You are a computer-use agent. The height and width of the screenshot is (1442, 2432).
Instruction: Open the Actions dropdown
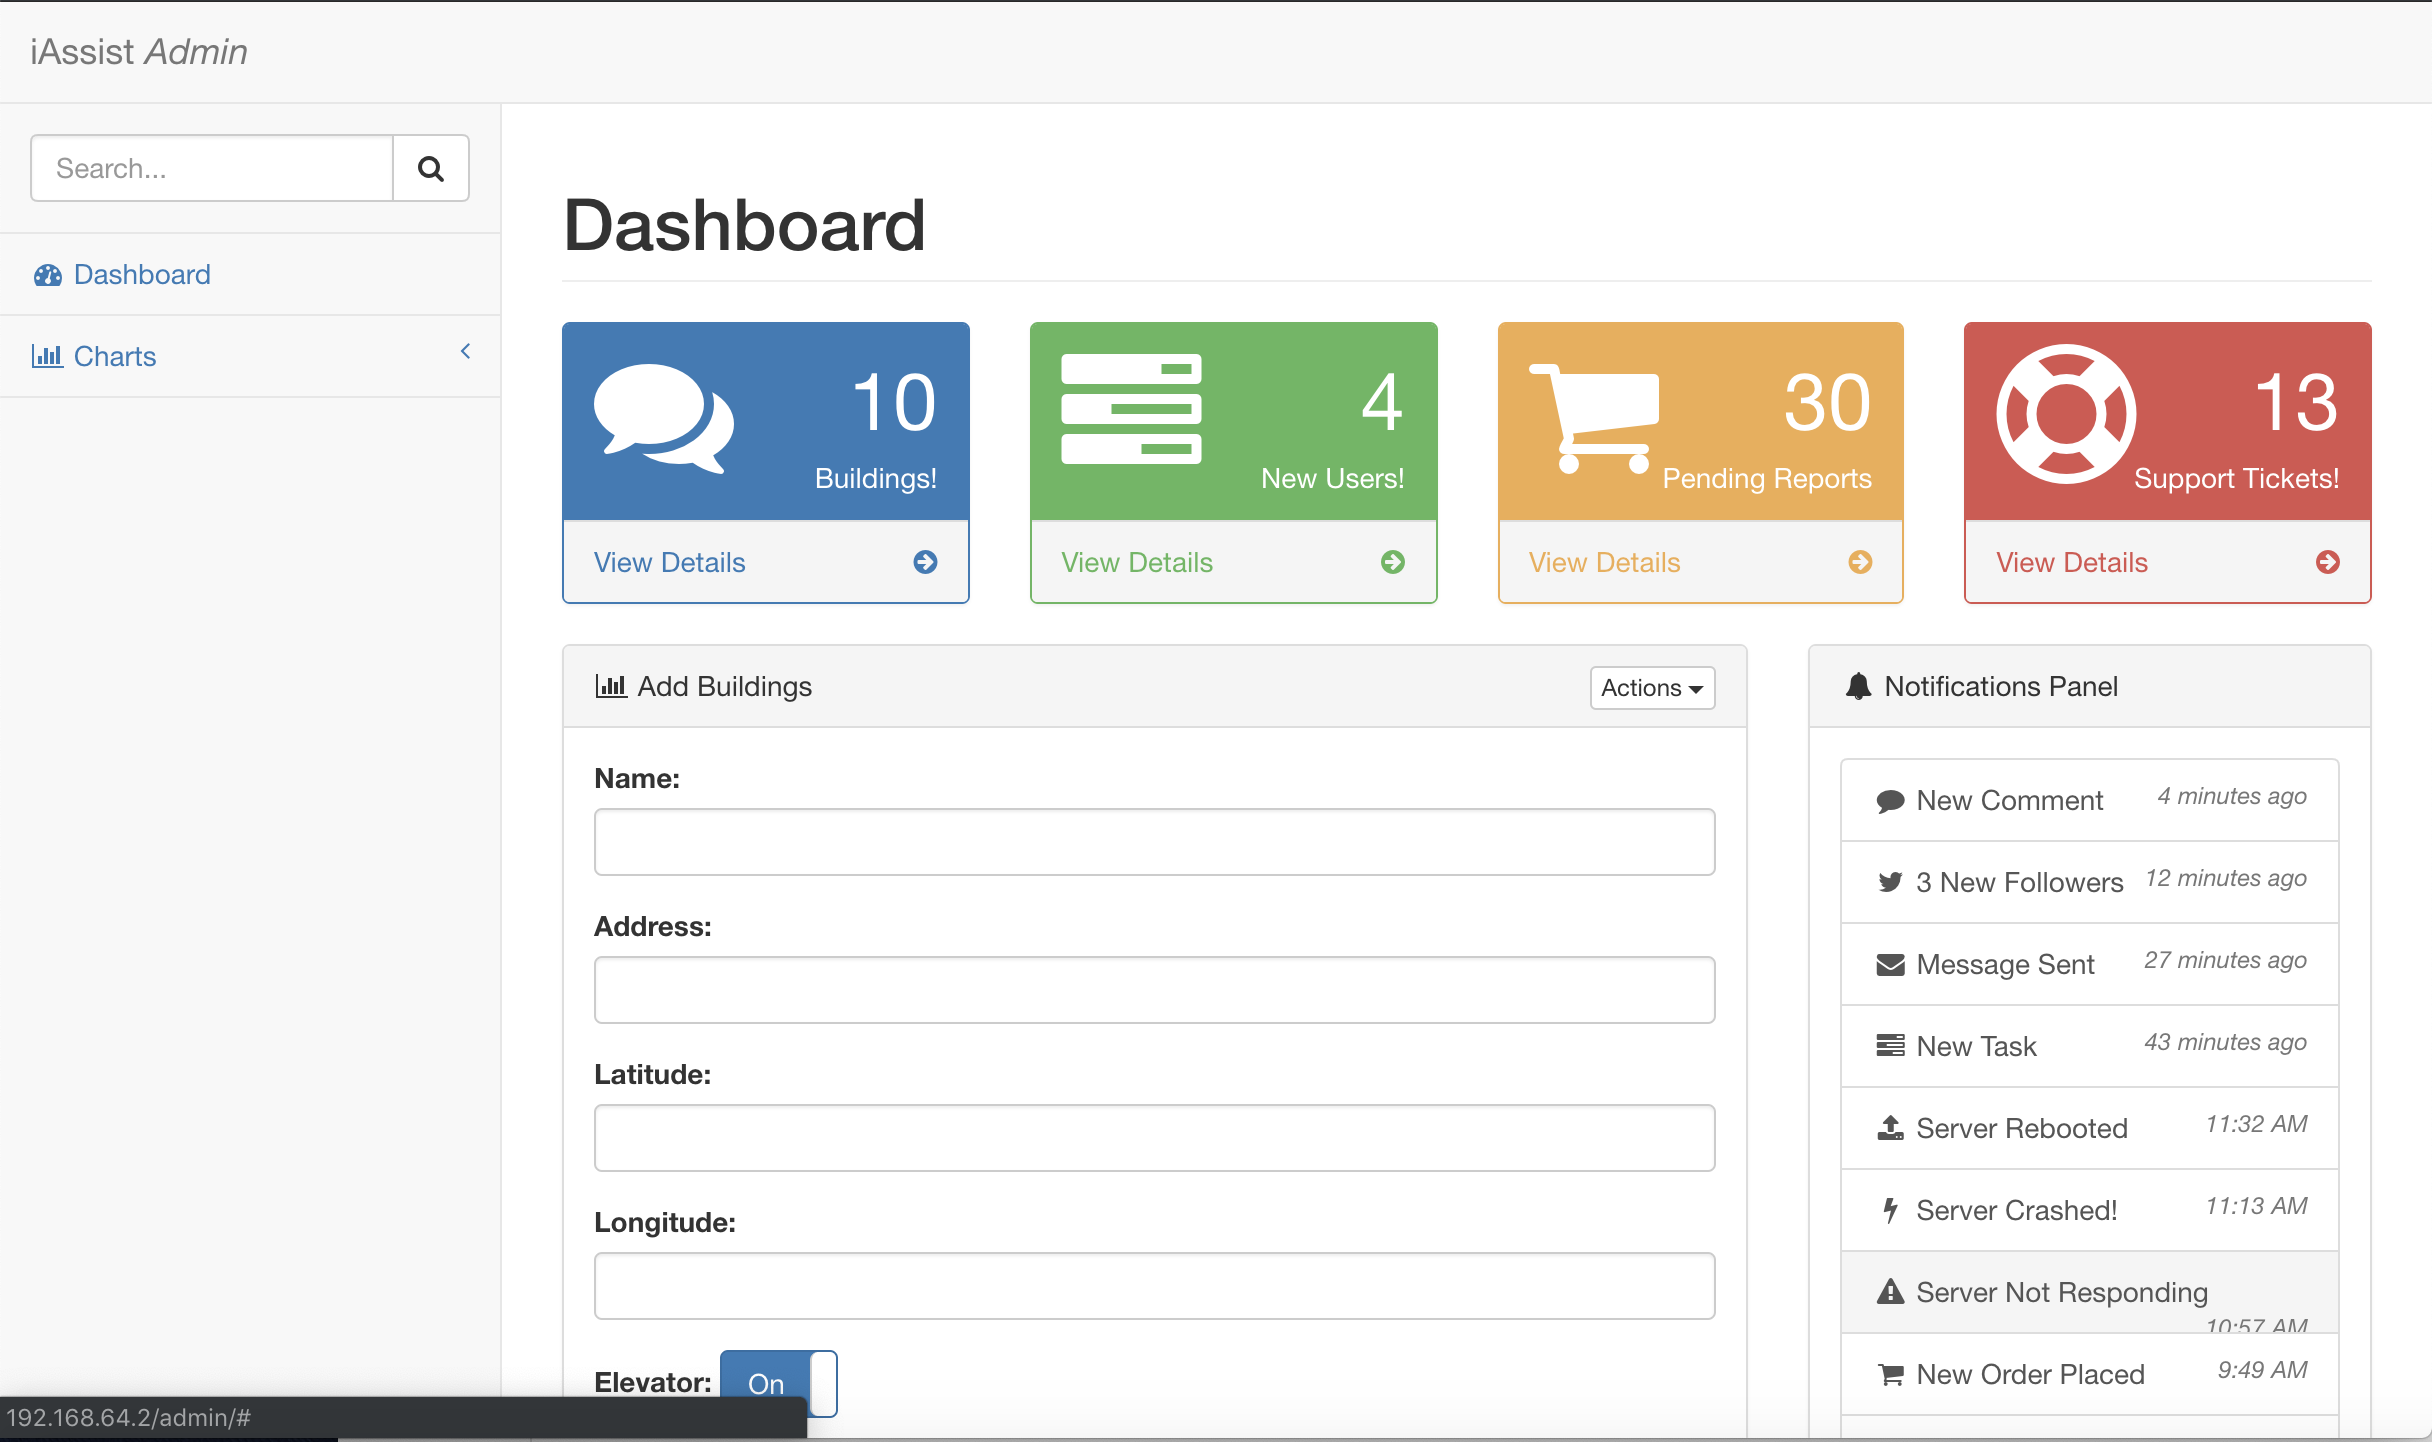tap(1651, 688)
